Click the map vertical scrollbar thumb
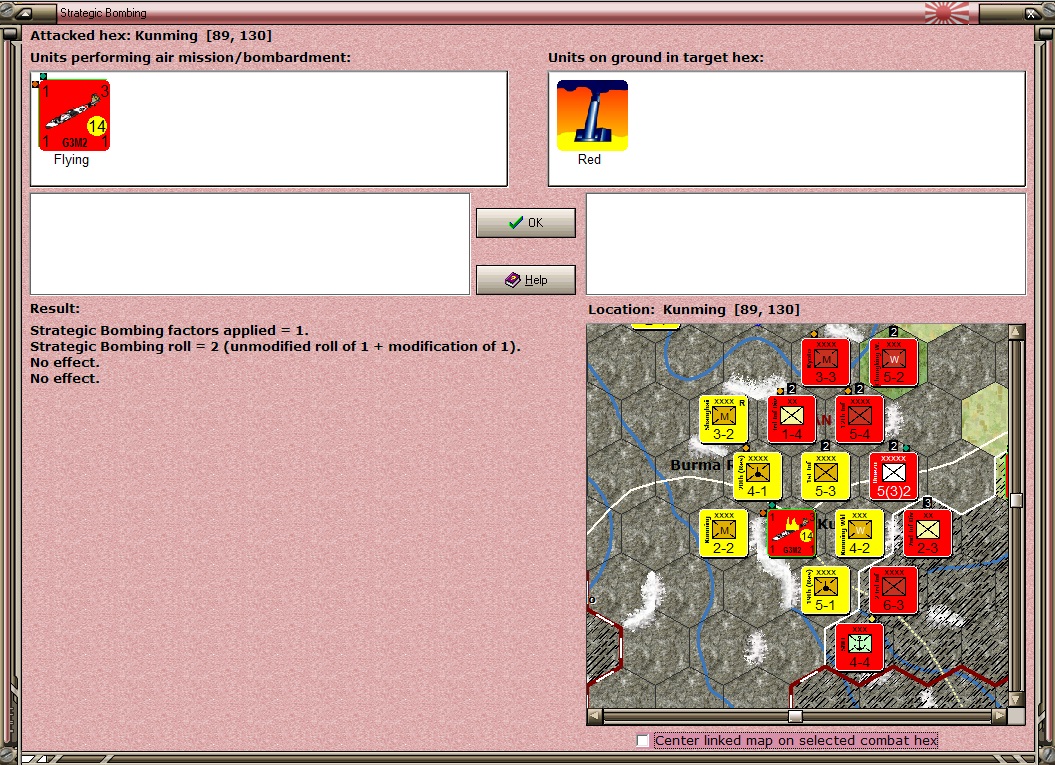Image resolution: width=1055 pixels, height=765 pixels. [x=1017, y=500]
